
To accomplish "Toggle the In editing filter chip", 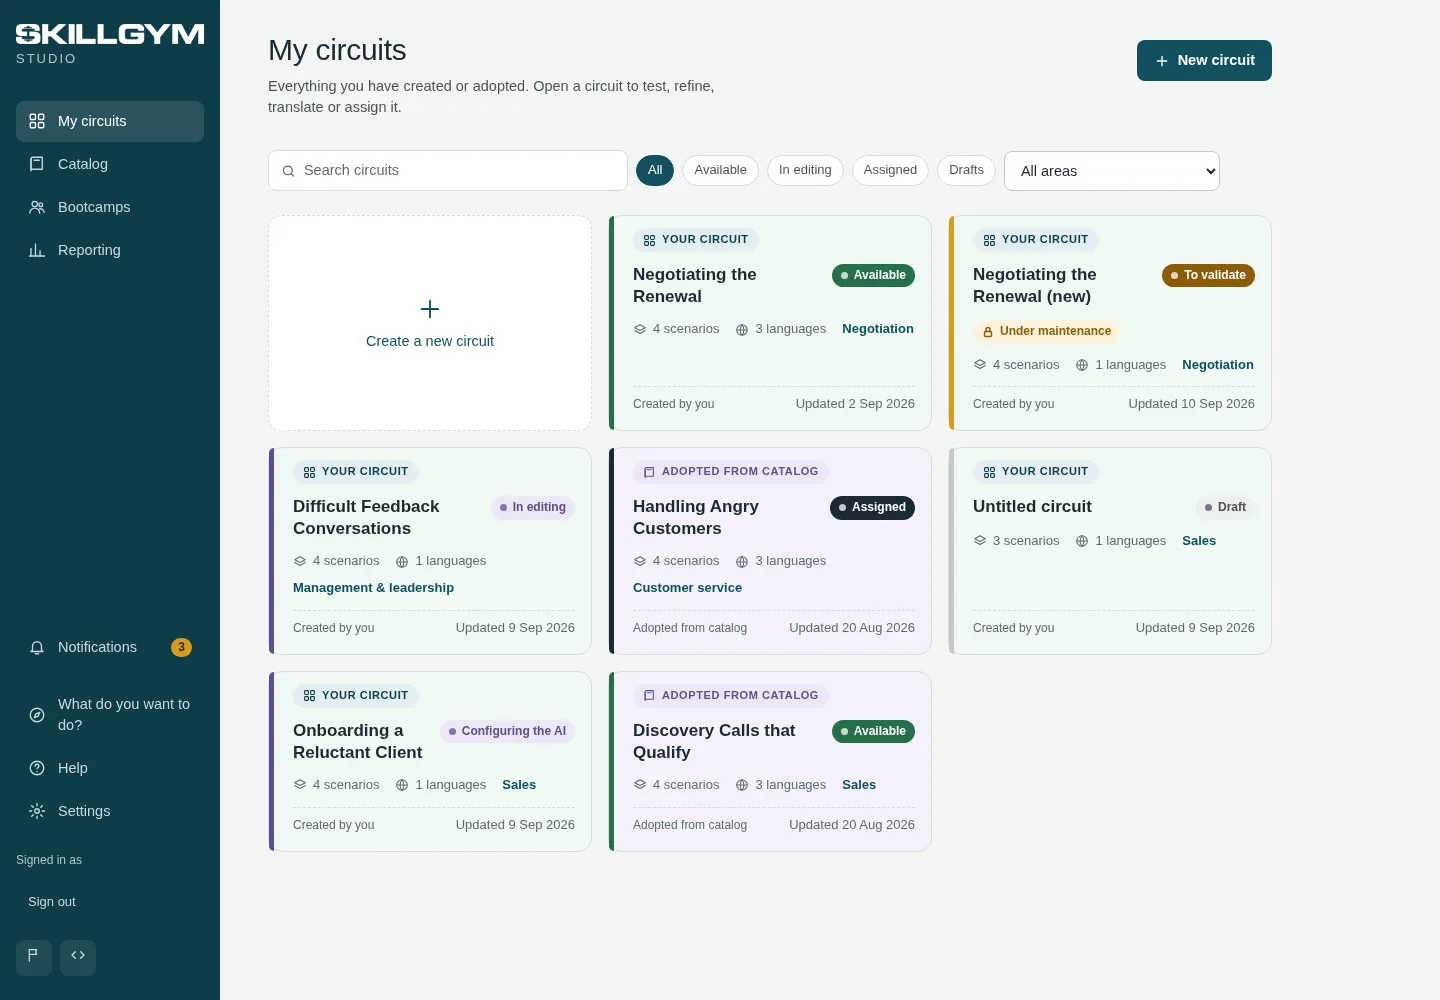I will pyautogui.click(x=805, y=170).
